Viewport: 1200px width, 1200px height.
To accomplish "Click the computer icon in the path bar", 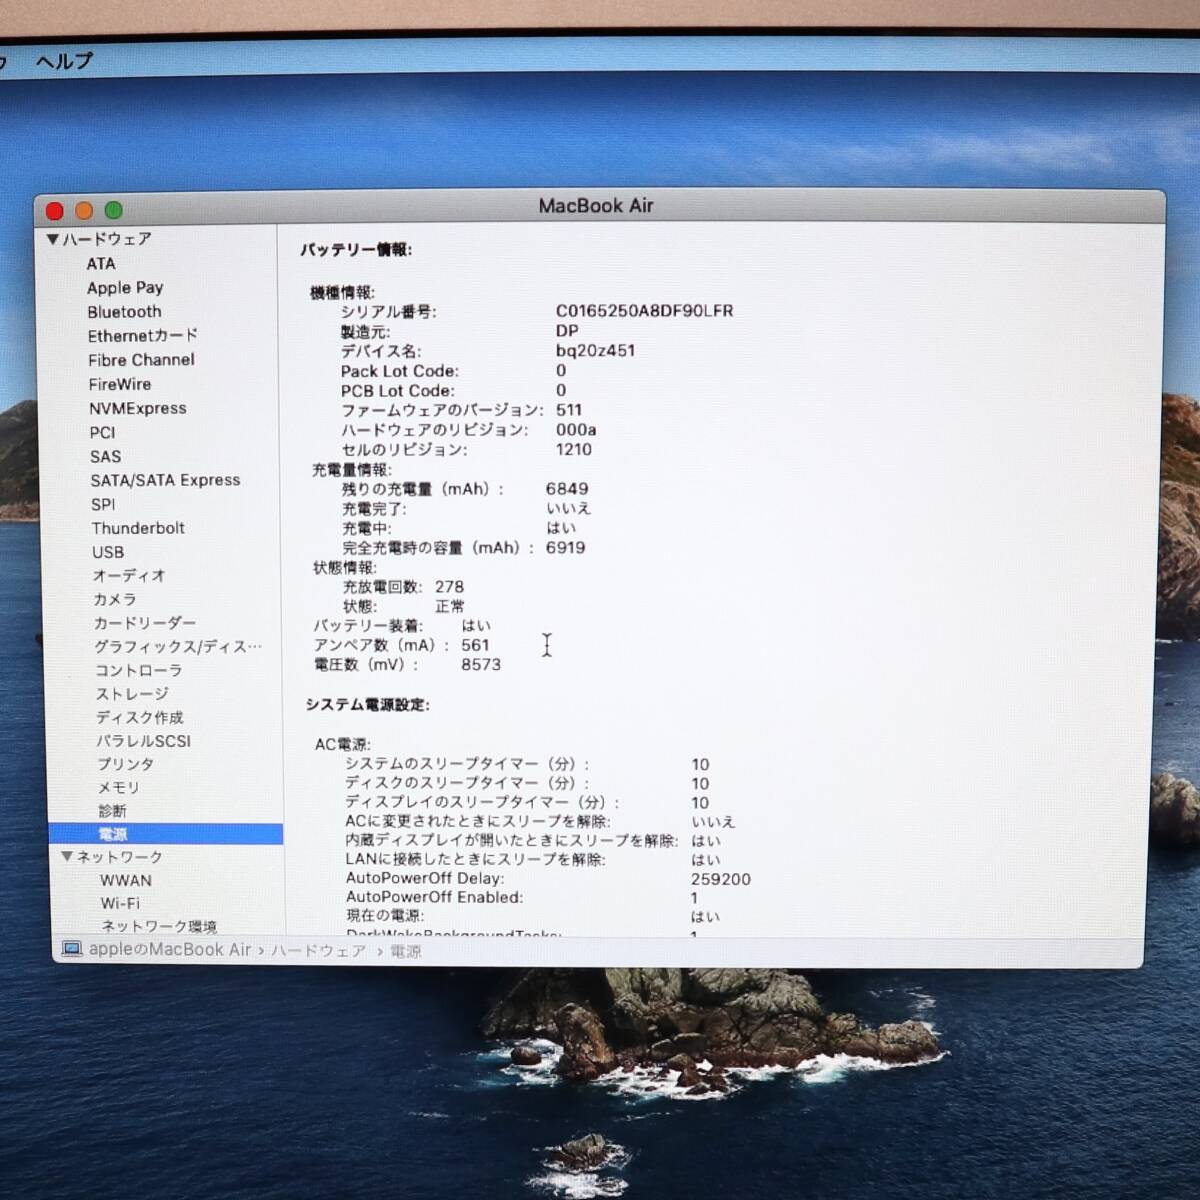I will pos(72,949).
